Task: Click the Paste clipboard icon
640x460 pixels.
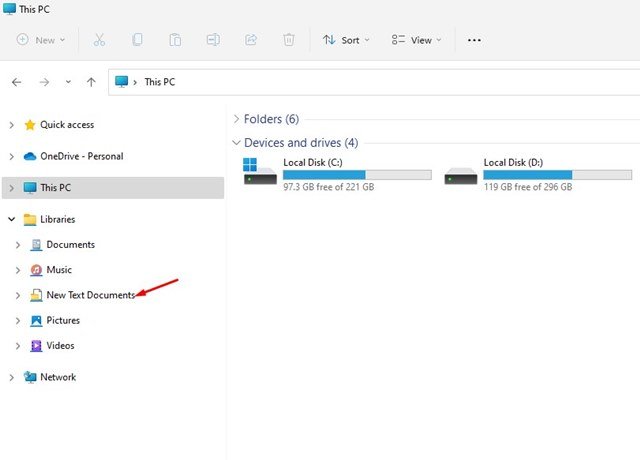Action: 175,40
